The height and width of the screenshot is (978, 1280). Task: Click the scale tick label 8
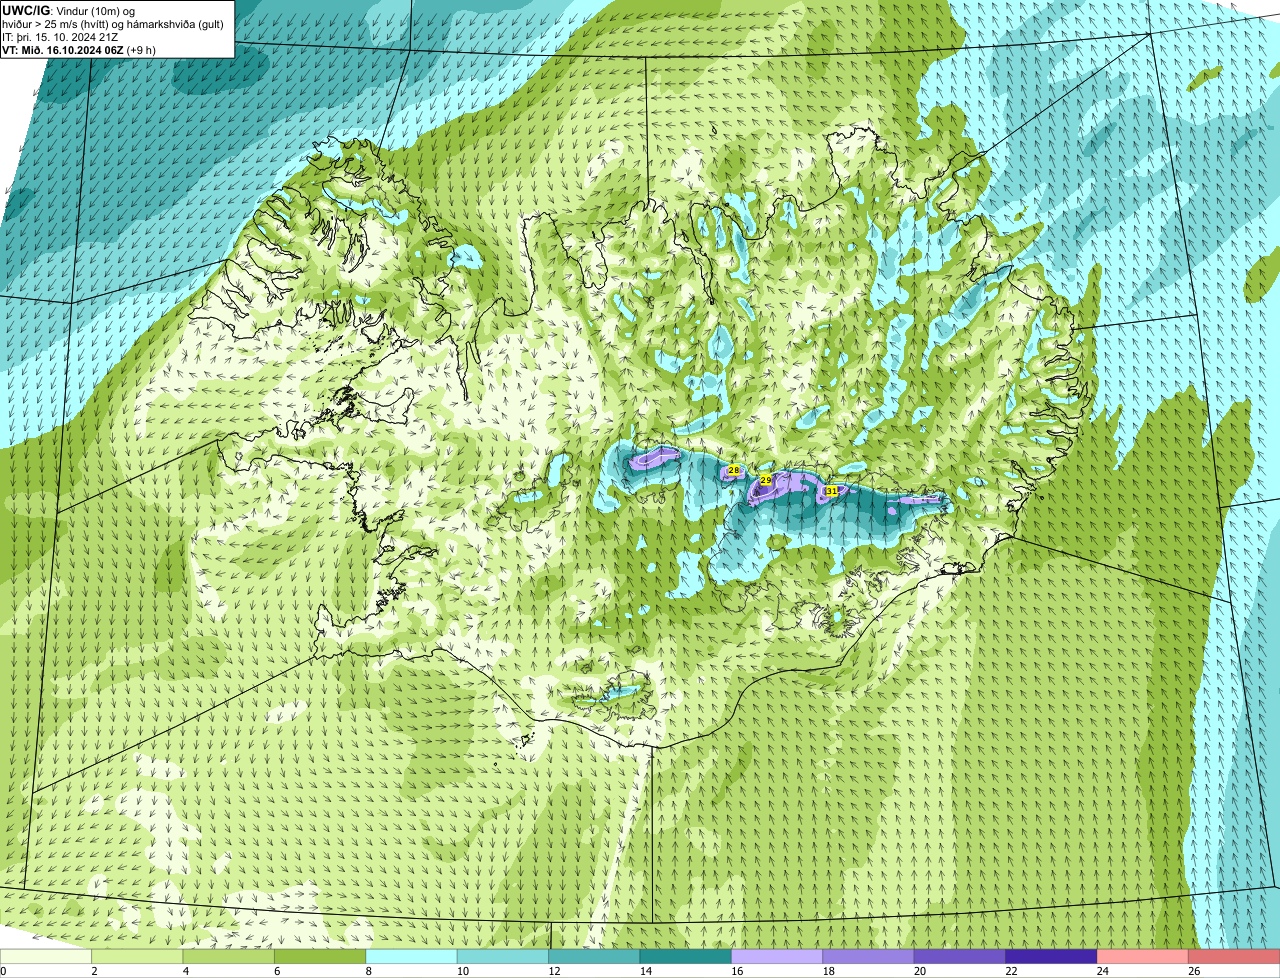point(368,971)
